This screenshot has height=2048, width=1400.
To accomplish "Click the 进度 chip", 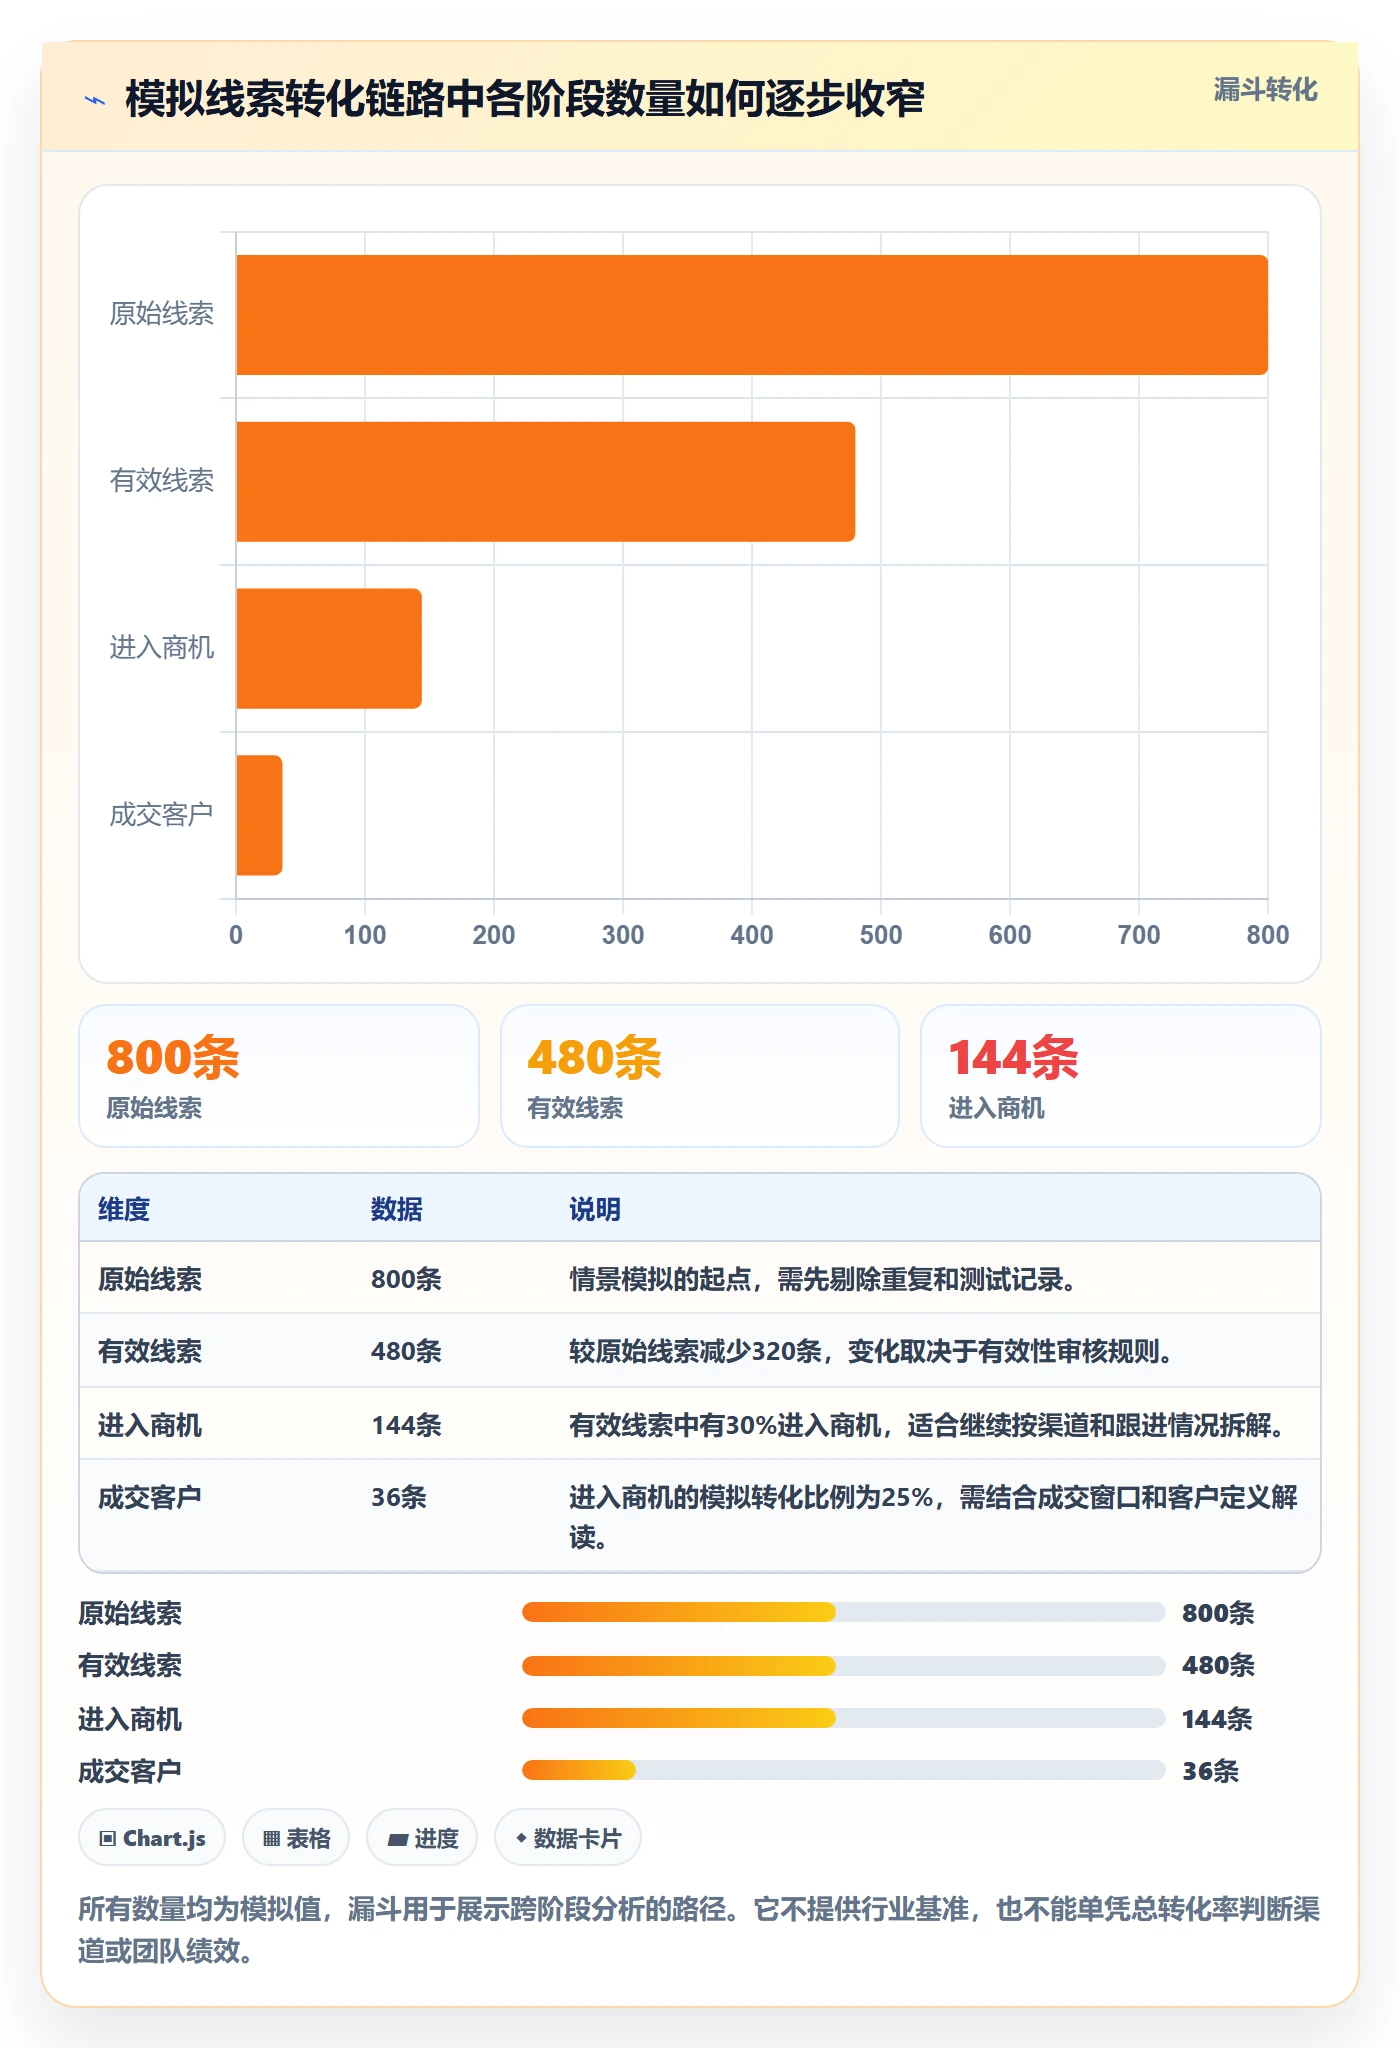I will tap(422, 1838).
